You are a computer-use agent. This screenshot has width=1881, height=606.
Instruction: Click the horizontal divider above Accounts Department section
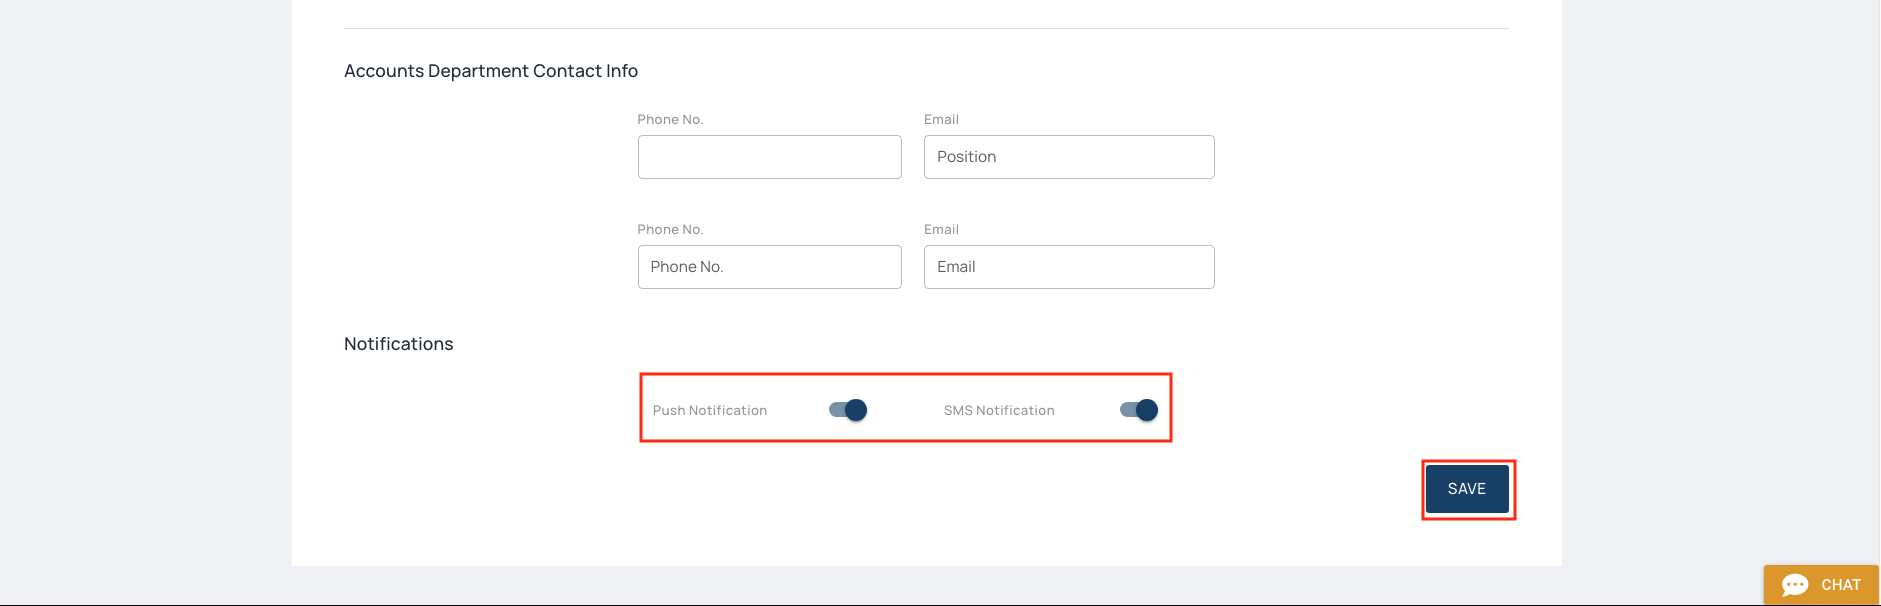click(x=926, y=28)
